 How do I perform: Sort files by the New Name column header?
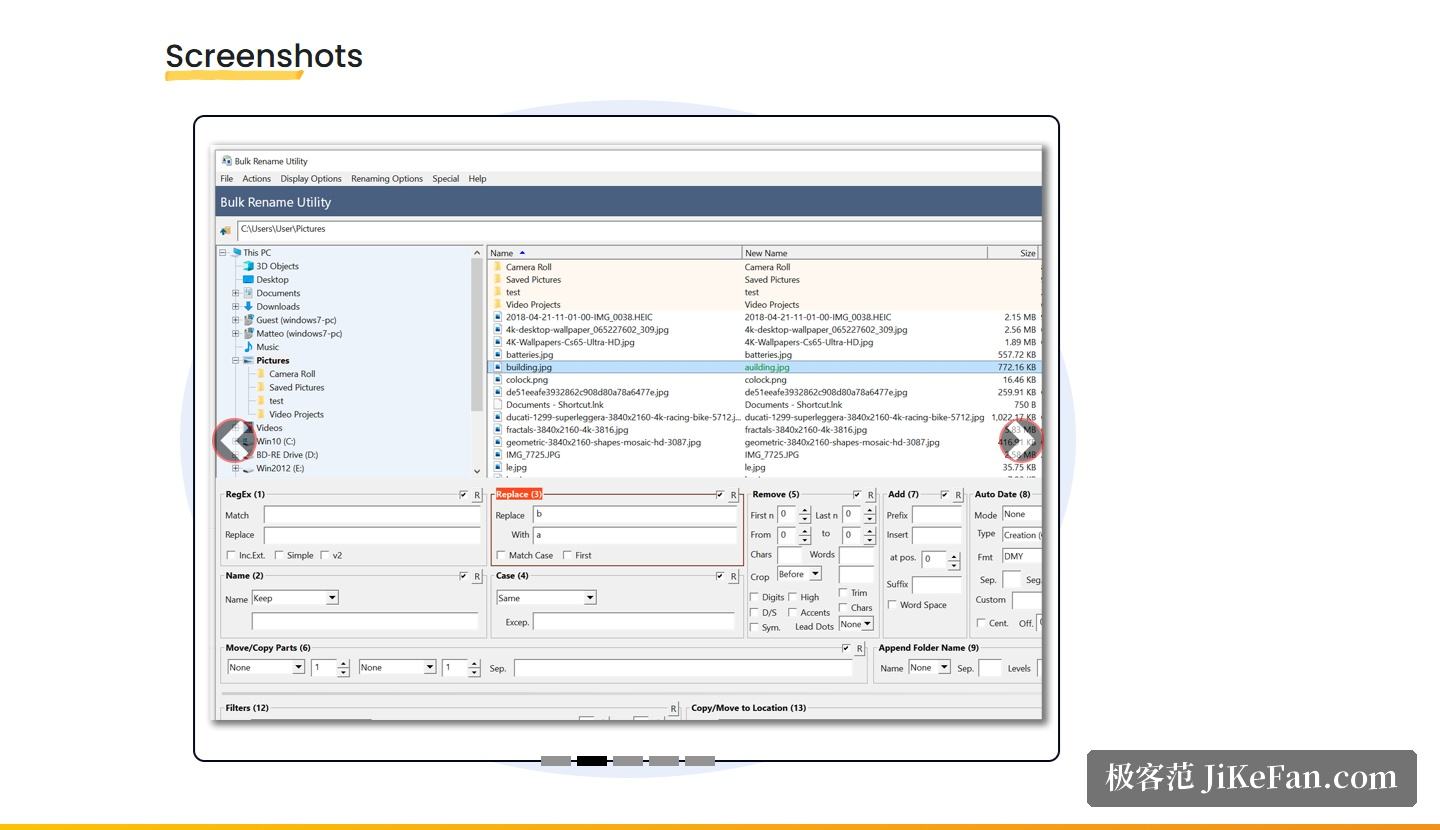[864, 253]
